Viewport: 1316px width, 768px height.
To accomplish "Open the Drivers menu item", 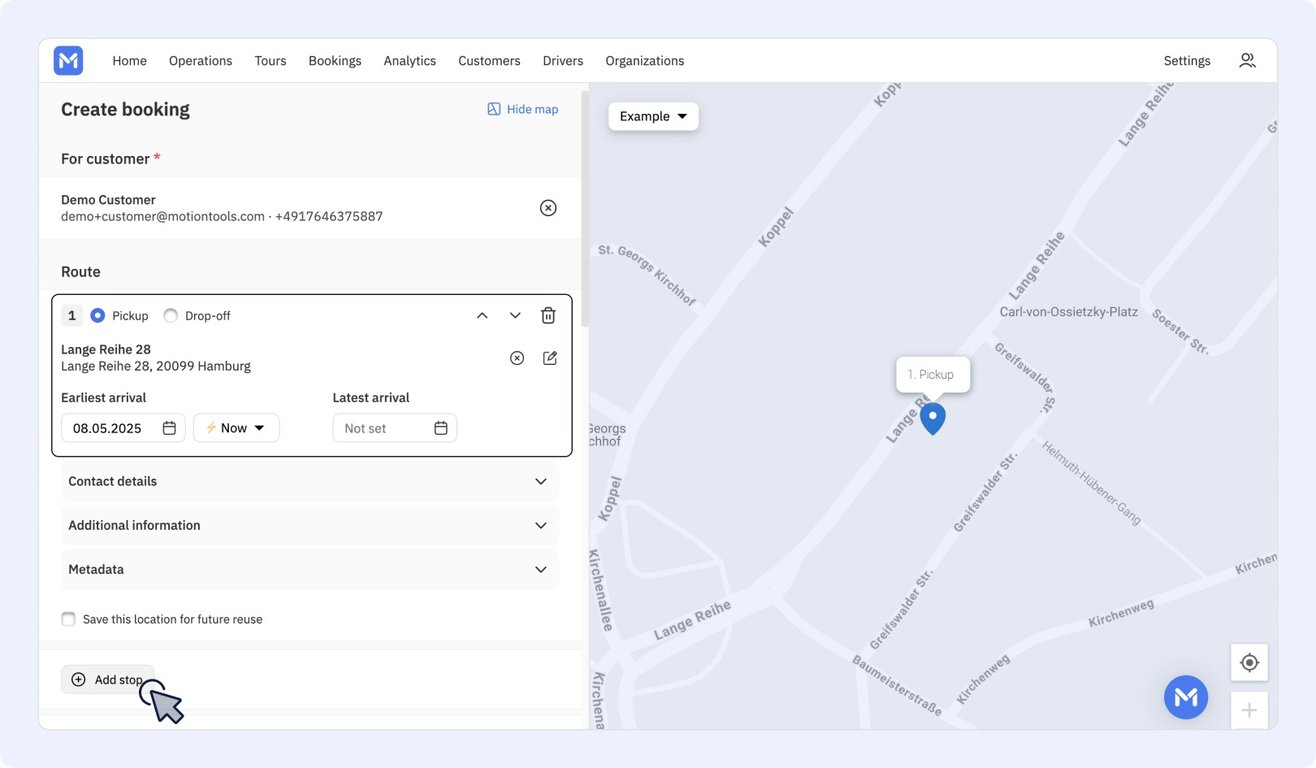I will coord(563,61).
